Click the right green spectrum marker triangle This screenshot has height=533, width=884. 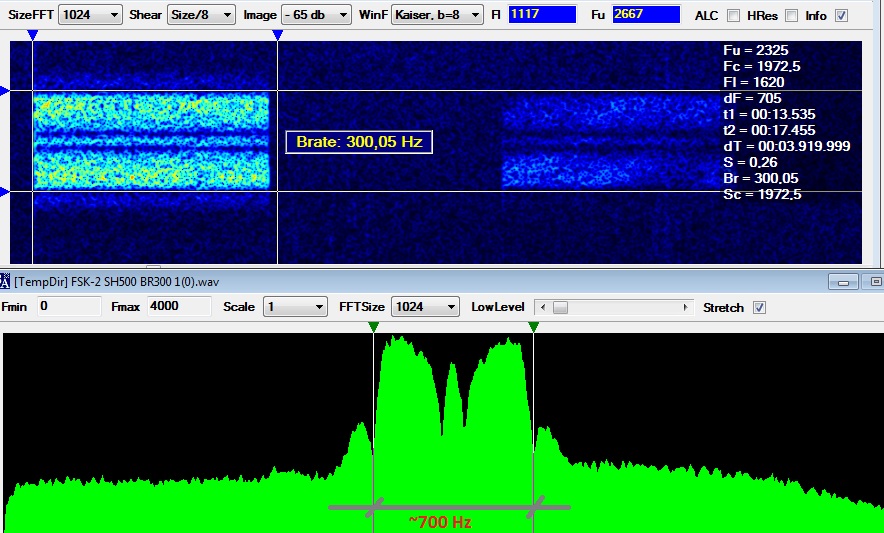click(533, 327)
